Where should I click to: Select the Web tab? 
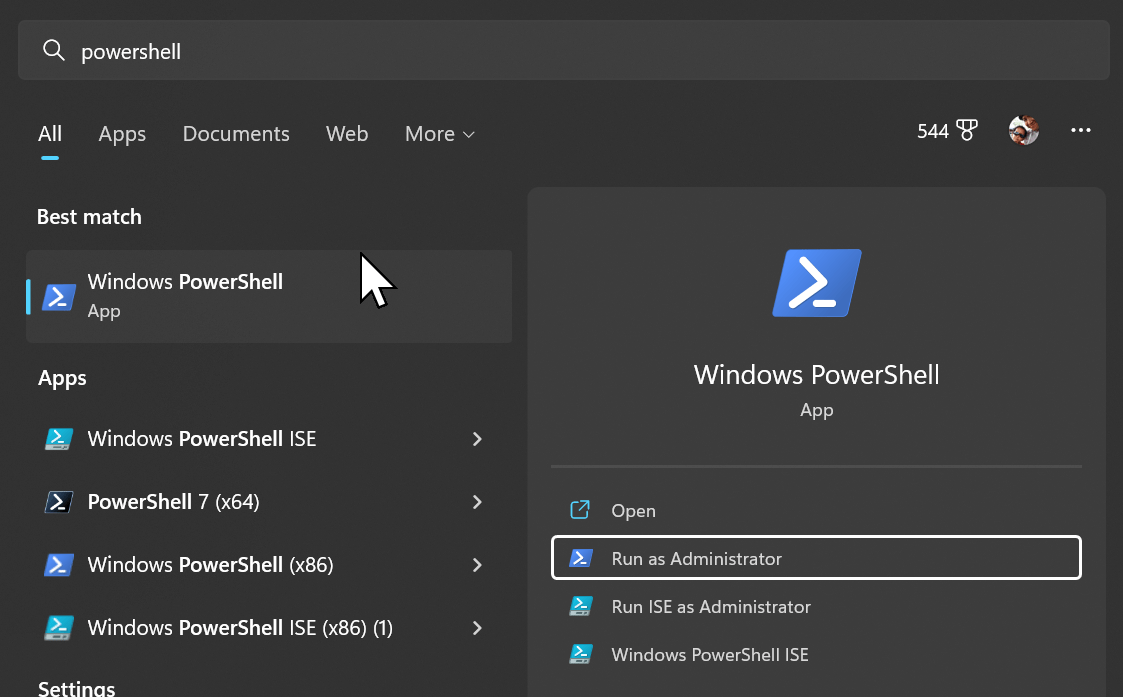click(347, 134)
